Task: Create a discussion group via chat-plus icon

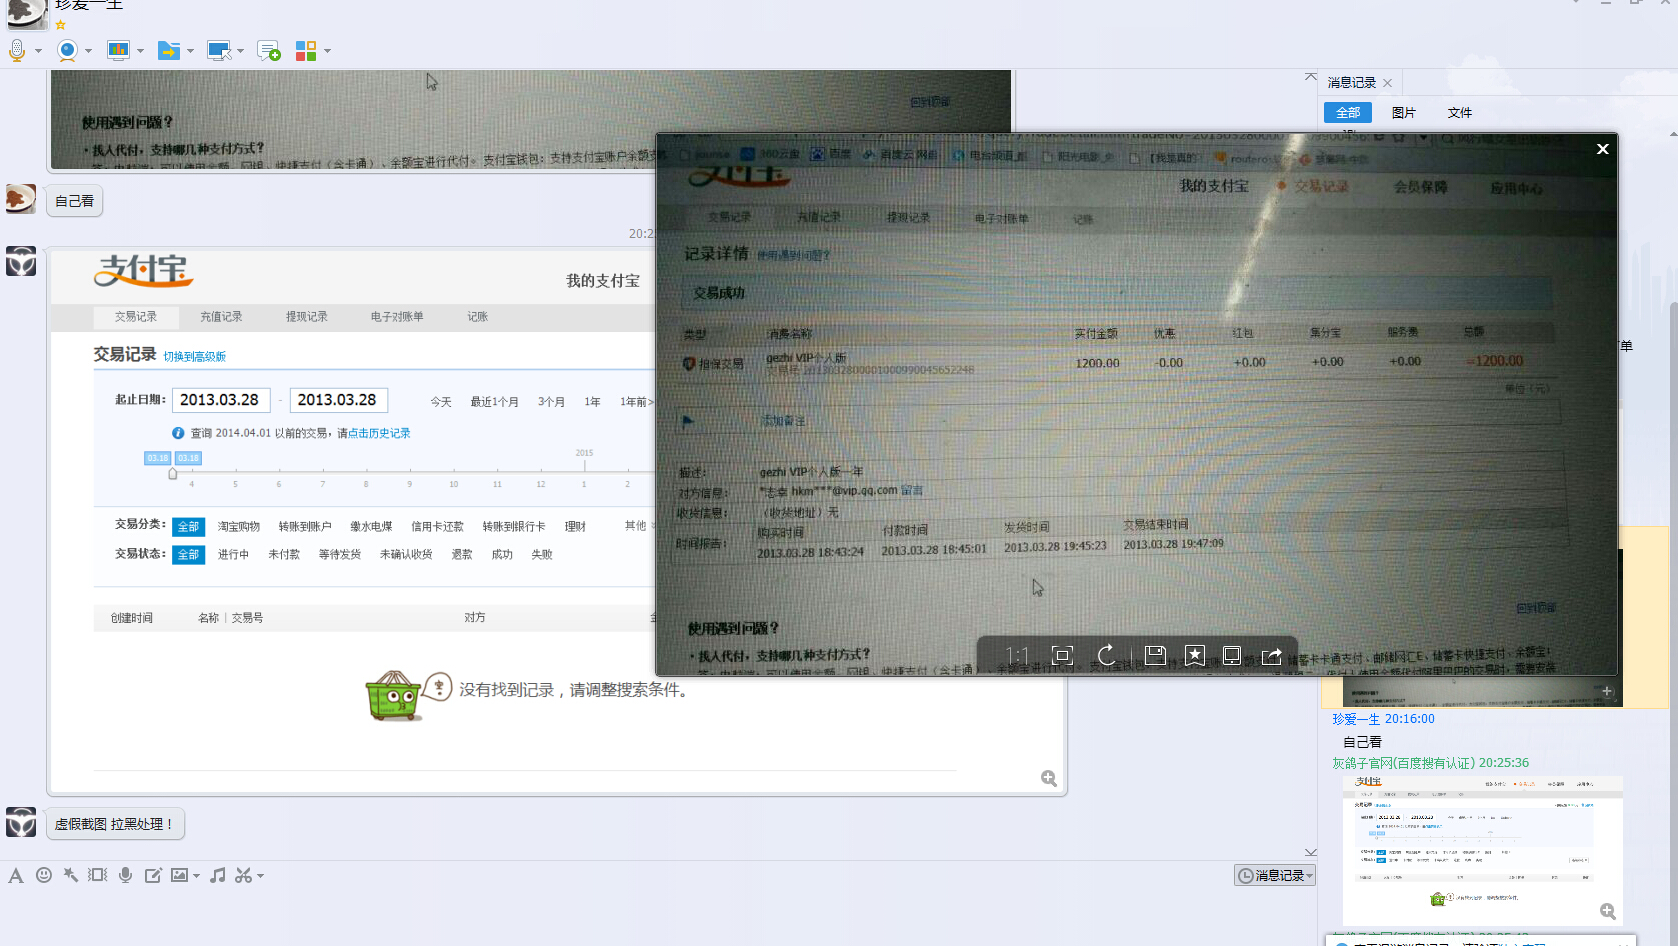Action: click(269, 50)
